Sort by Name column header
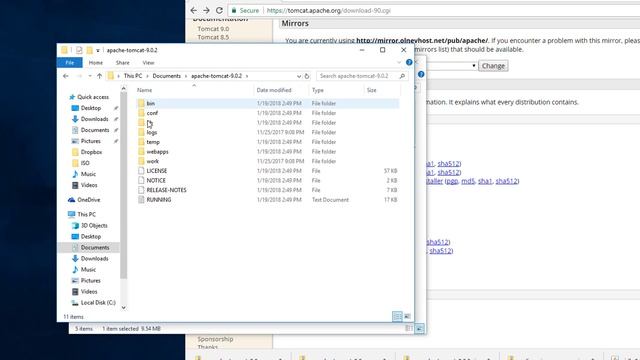Screen dimensions: 640x360 pyautogui.click(x=144, y=90)
